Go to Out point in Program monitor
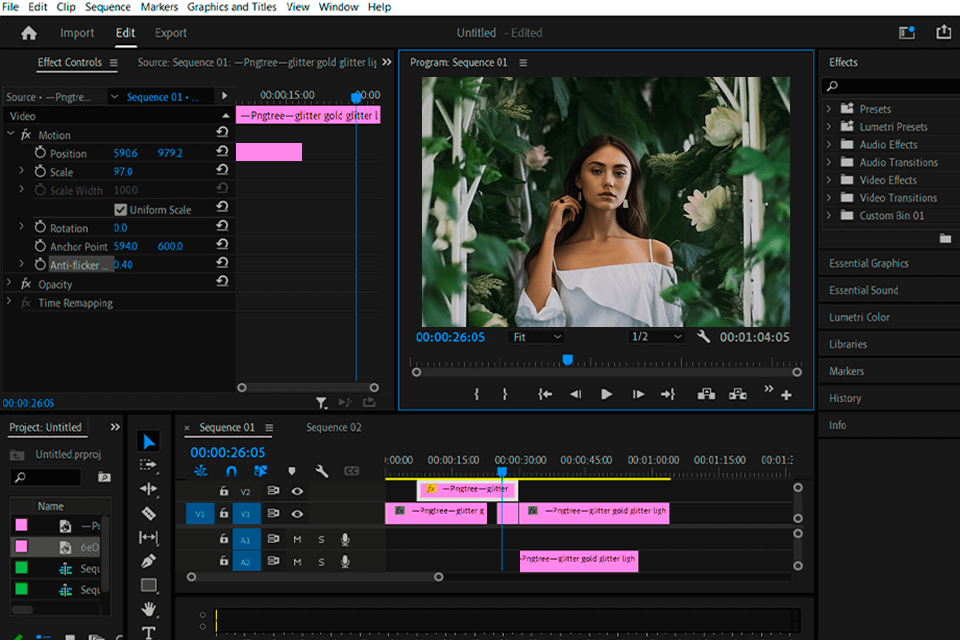Viewport: 960px width, 640px height. (x=668, y=394)
